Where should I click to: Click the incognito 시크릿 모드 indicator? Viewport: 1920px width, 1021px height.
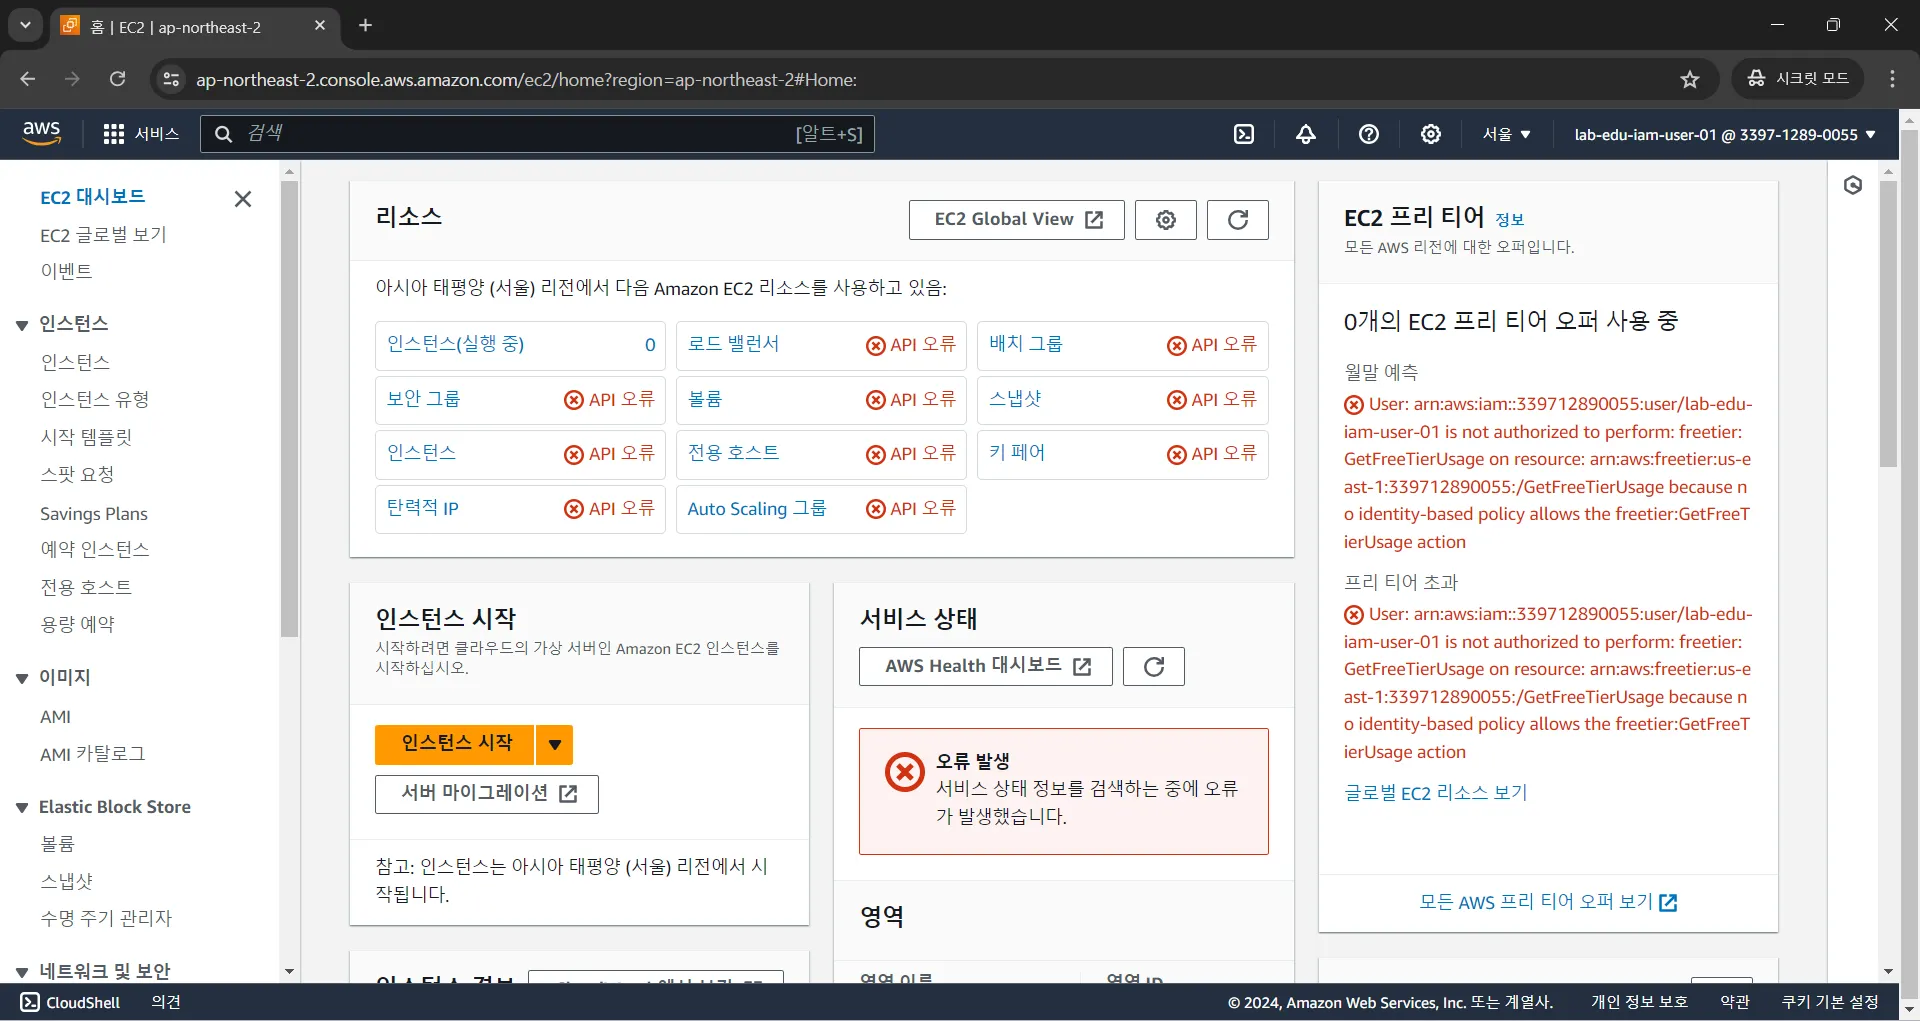[x=1797, y=79]
